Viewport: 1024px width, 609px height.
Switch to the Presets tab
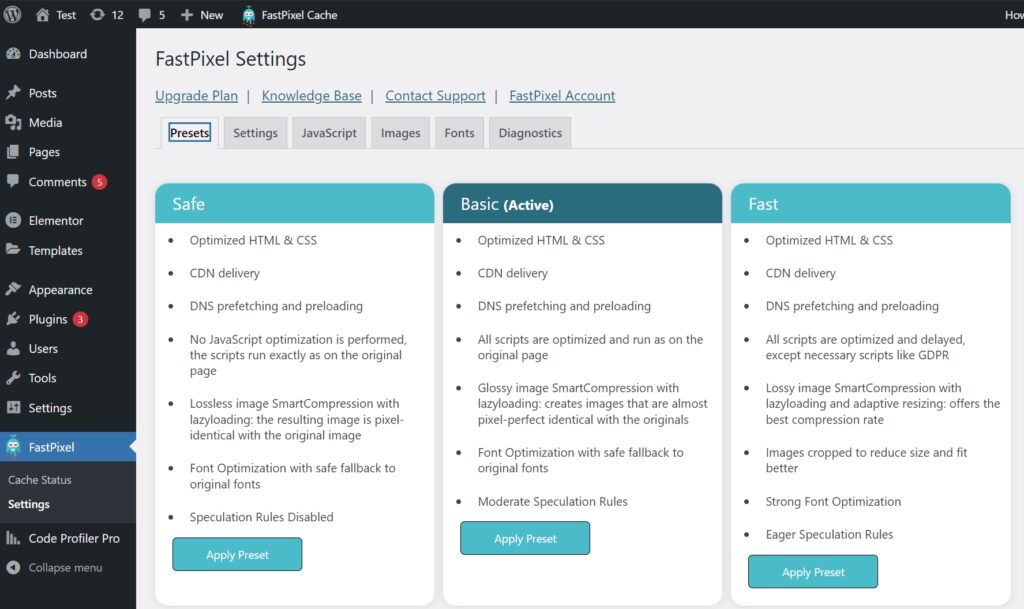click(189, 133)
